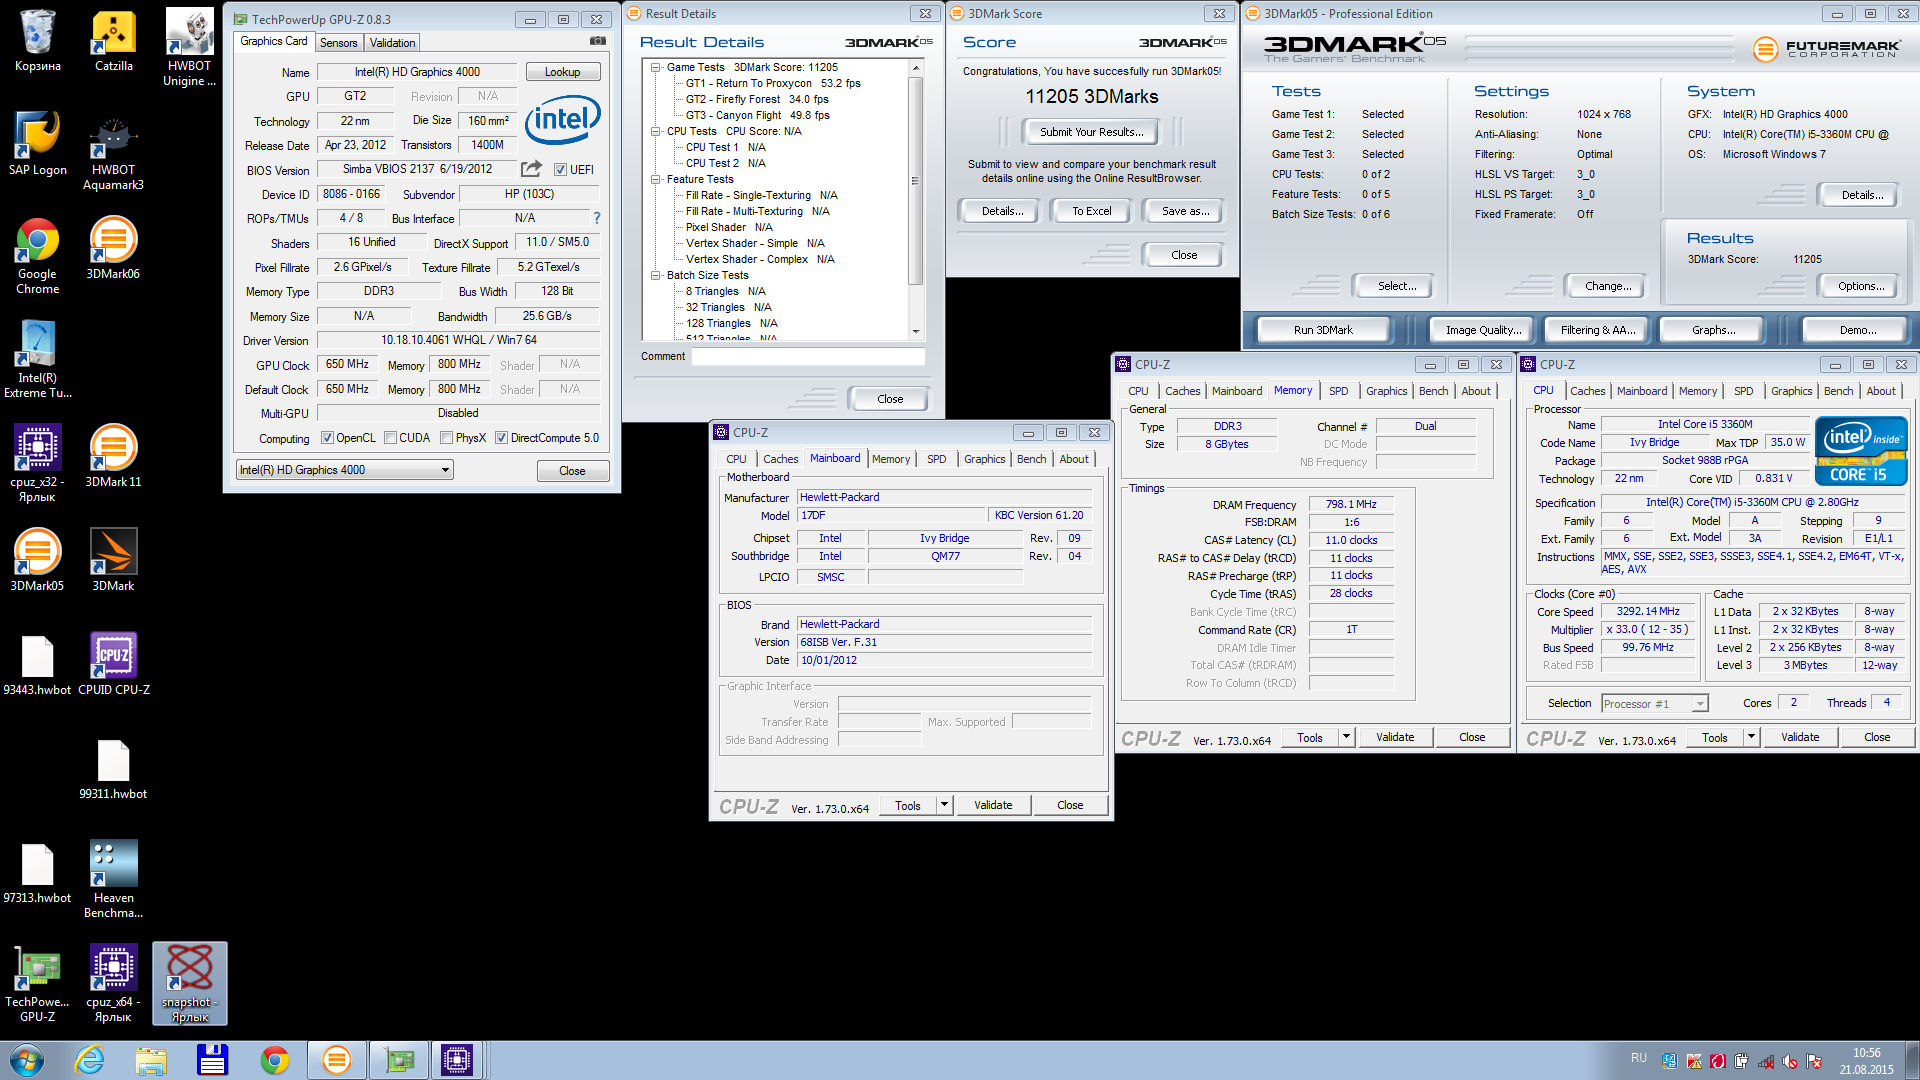
Task: Click the BIOS export arrow icon in GPU-Z
Action: pyautogui.click(x=532, y=169)
